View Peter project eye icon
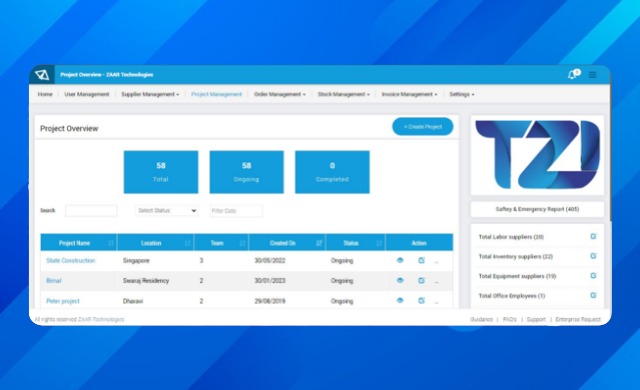Screen dimensions: 640x390 (x=400, y=300)
